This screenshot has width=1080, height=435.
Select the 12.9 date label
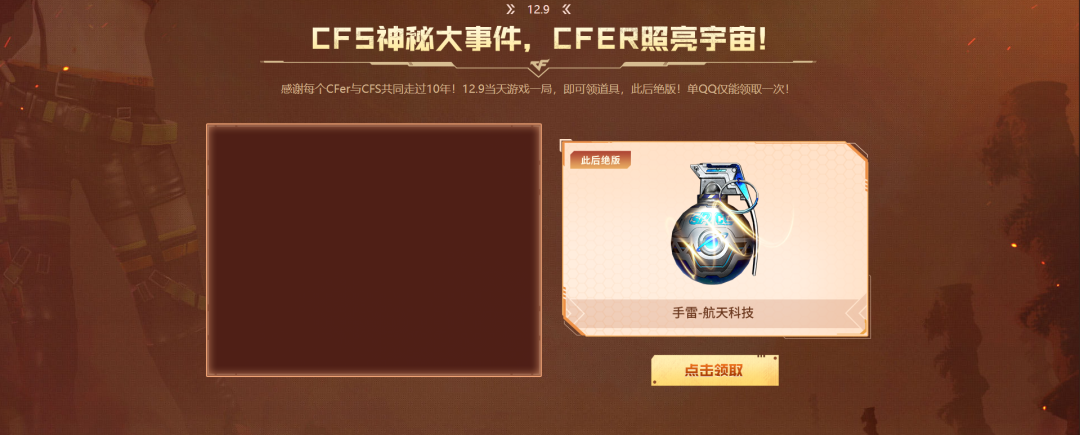point(538,9)
